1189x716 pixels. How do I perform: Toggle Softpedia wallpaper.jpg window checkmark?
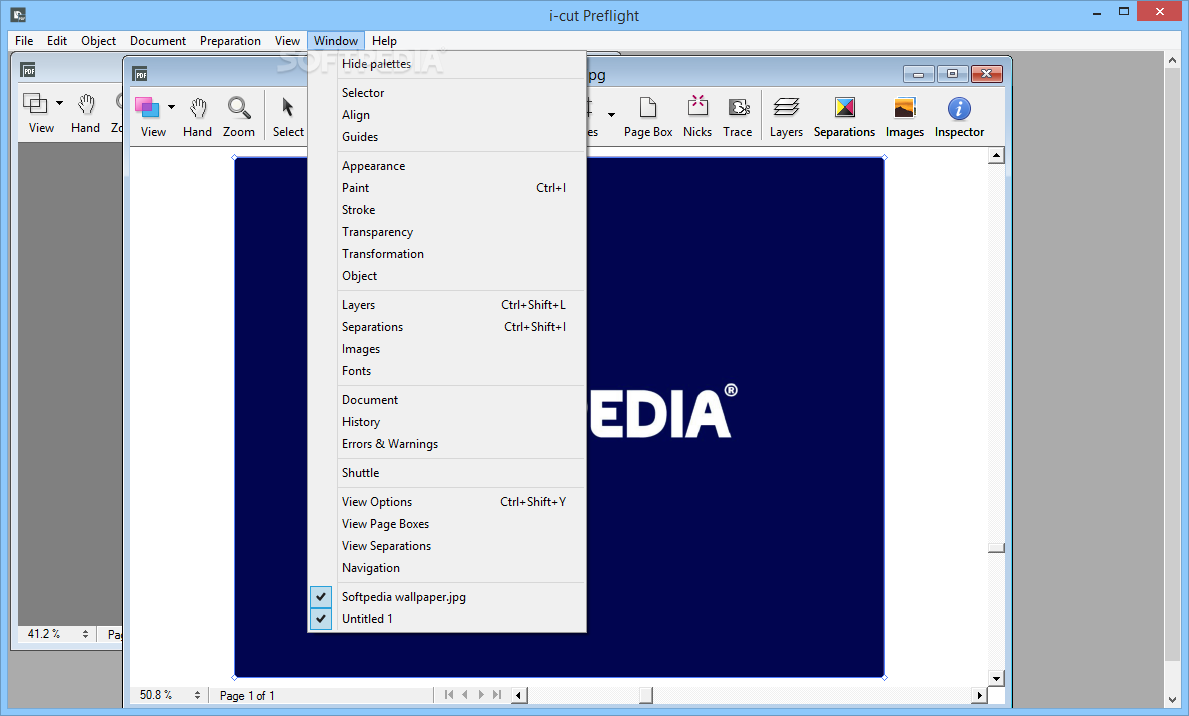(x=321, y=597)
